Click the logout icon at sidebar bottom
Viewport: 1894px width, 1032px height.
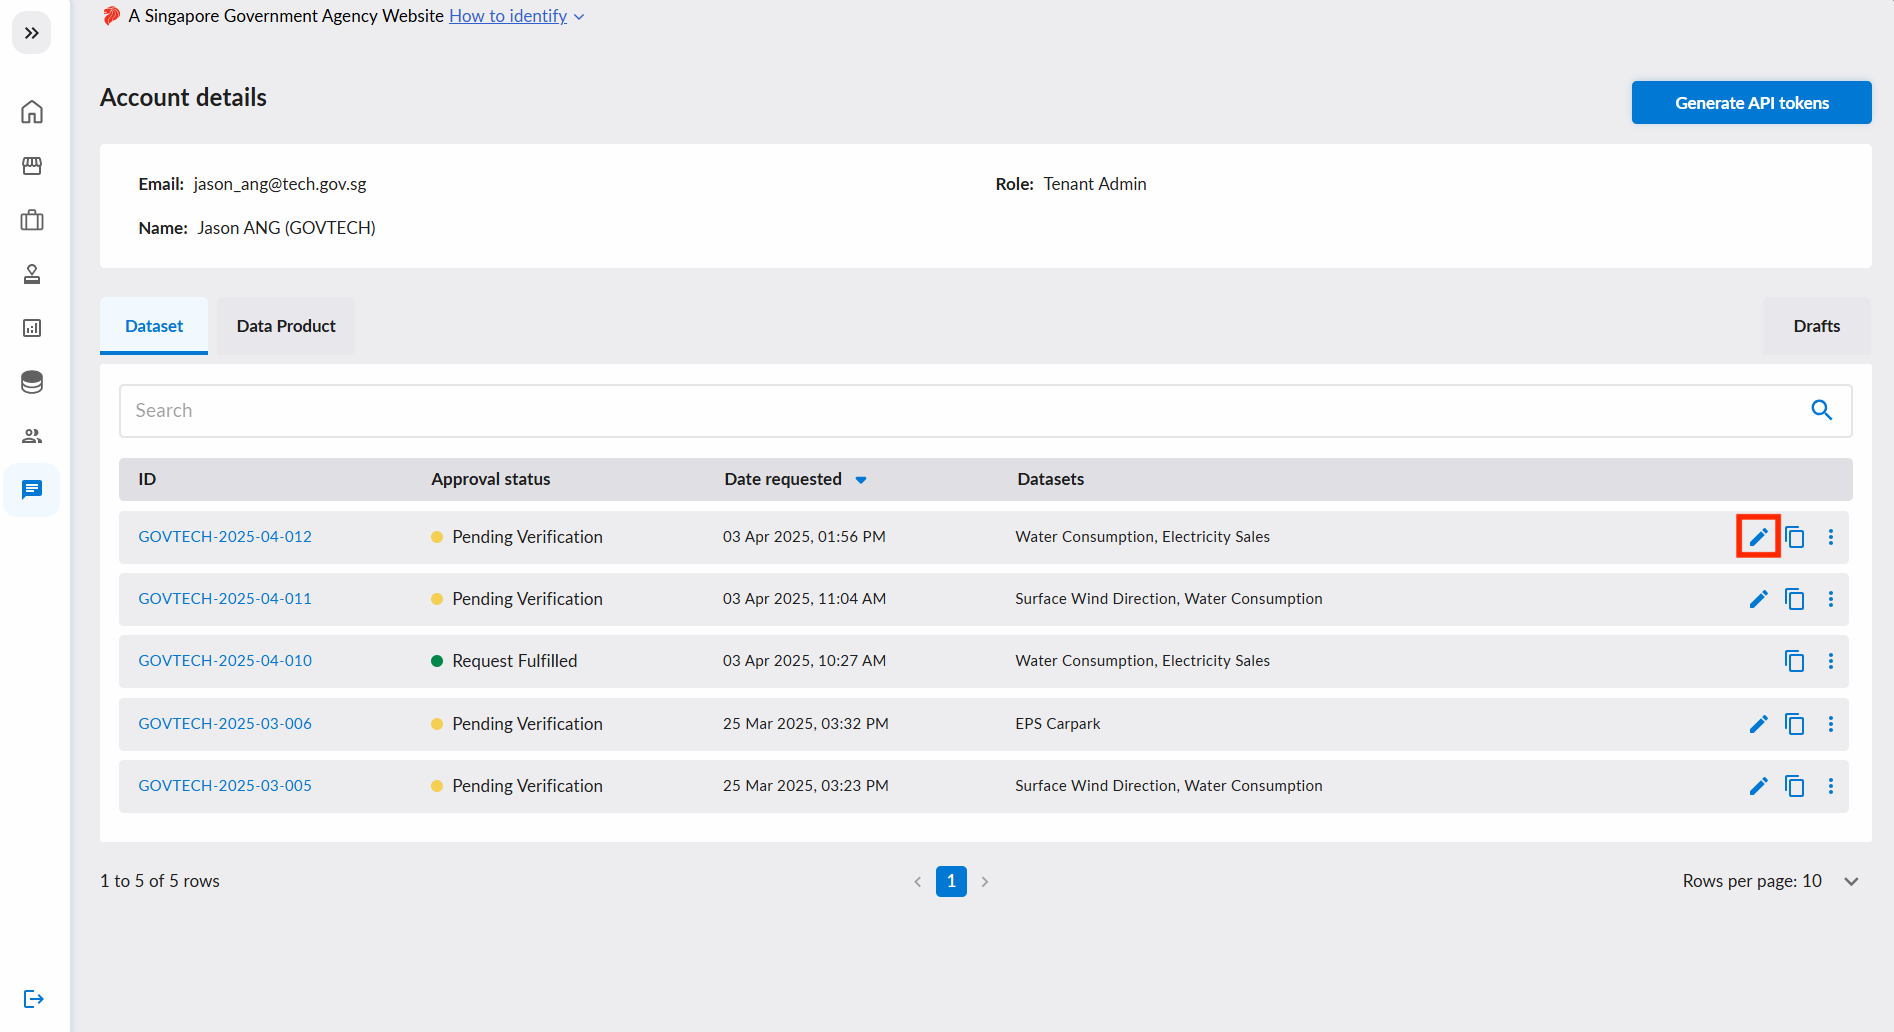tap(33, 999)
